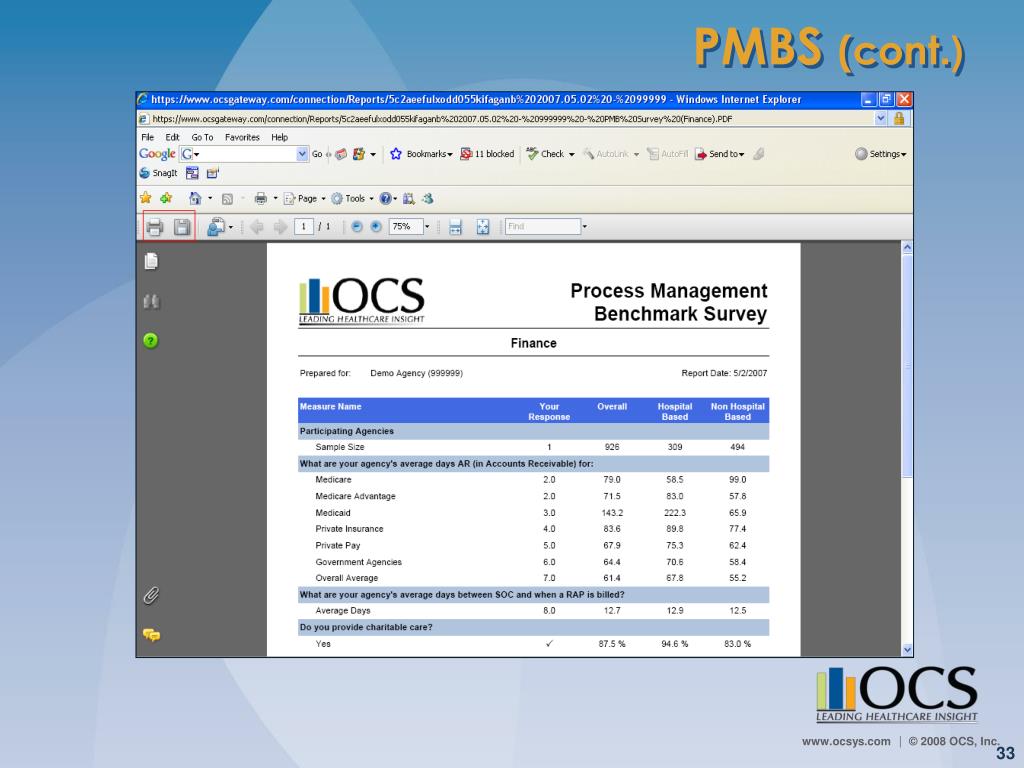Save a copy with the floppy disk icon
The height and width of the screenshot is (768, 1024).
(x=182, y=227)
